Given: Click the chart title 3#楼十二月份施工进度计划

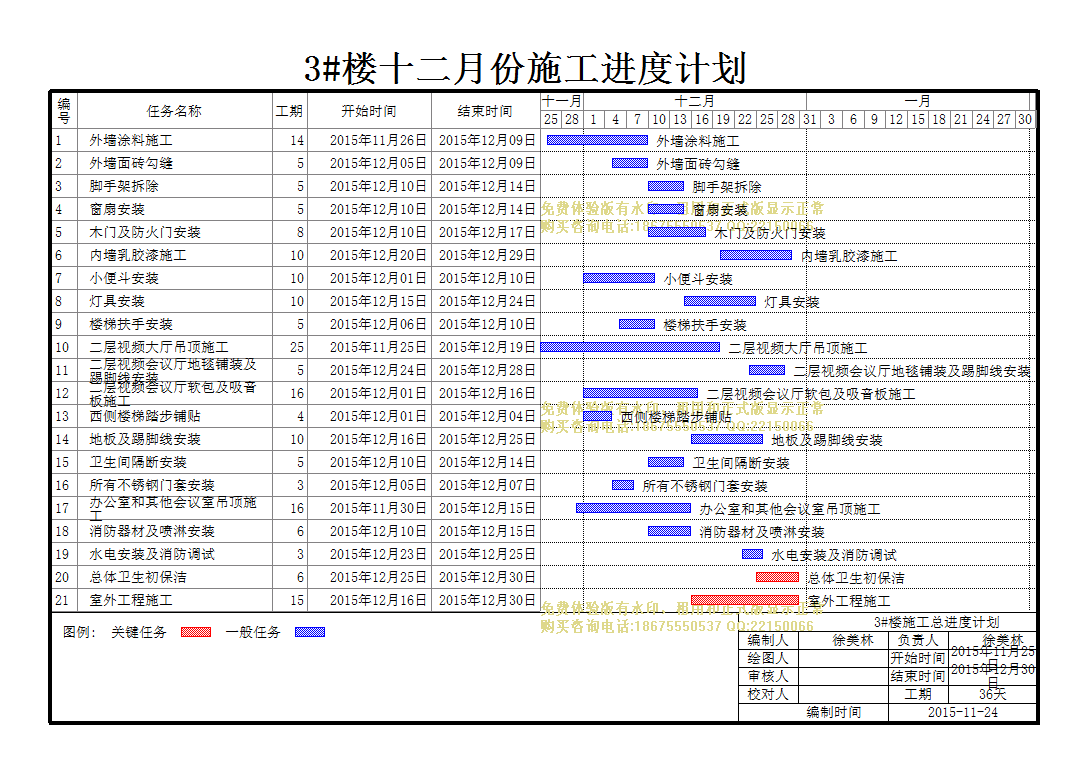Looking at the screenshot, I should pyautogui.click(x=525, y=68).
